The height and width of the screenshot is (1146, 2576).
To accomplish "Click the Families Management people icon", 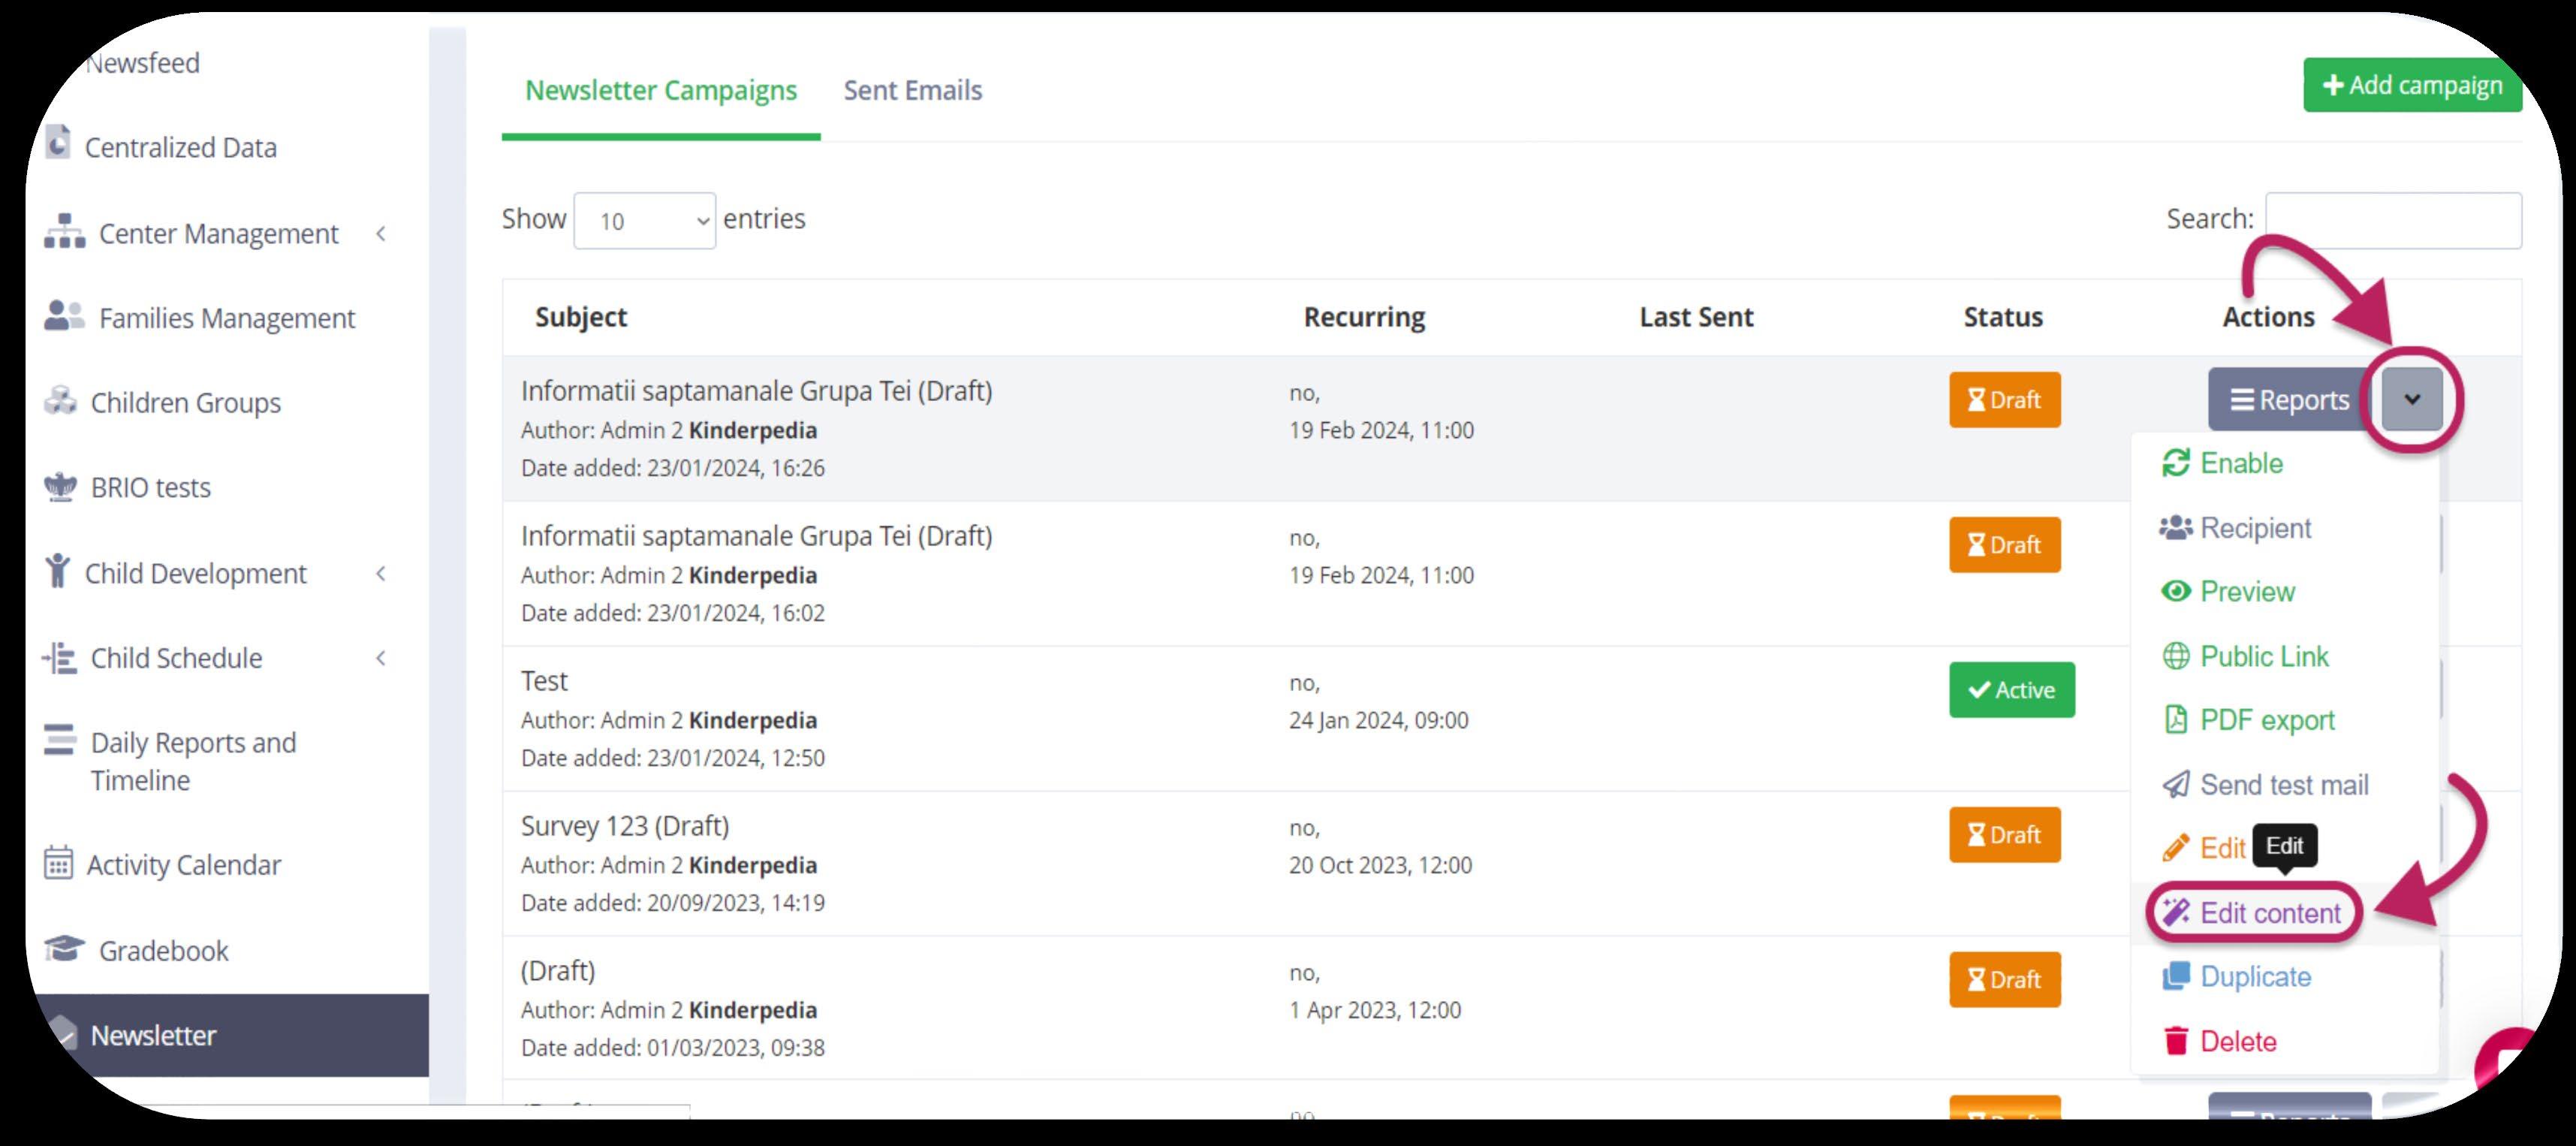I will 64,316.
